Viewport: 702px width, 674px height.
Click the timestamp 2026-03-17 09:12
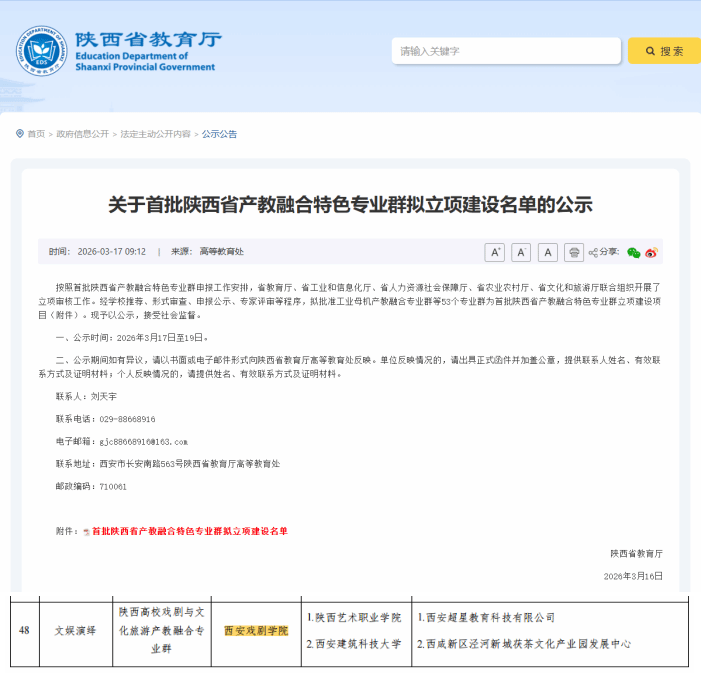tap(112, 252)
